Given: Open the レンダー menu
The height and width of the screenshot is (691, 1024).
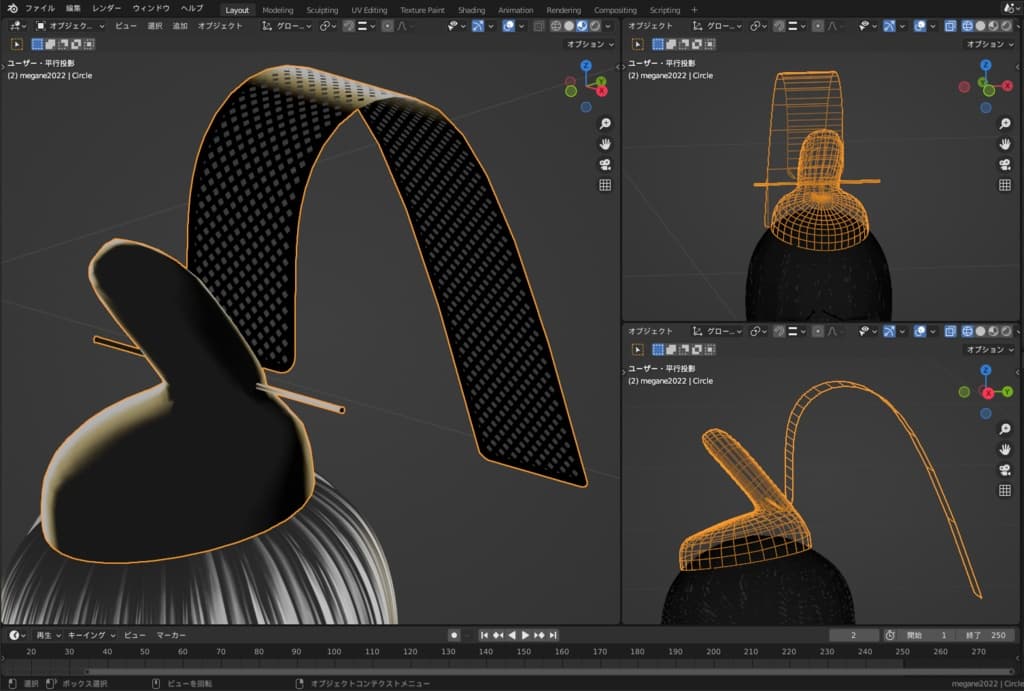Looking at the screenshot, I should pyautogui.click(x=106, y=9).
